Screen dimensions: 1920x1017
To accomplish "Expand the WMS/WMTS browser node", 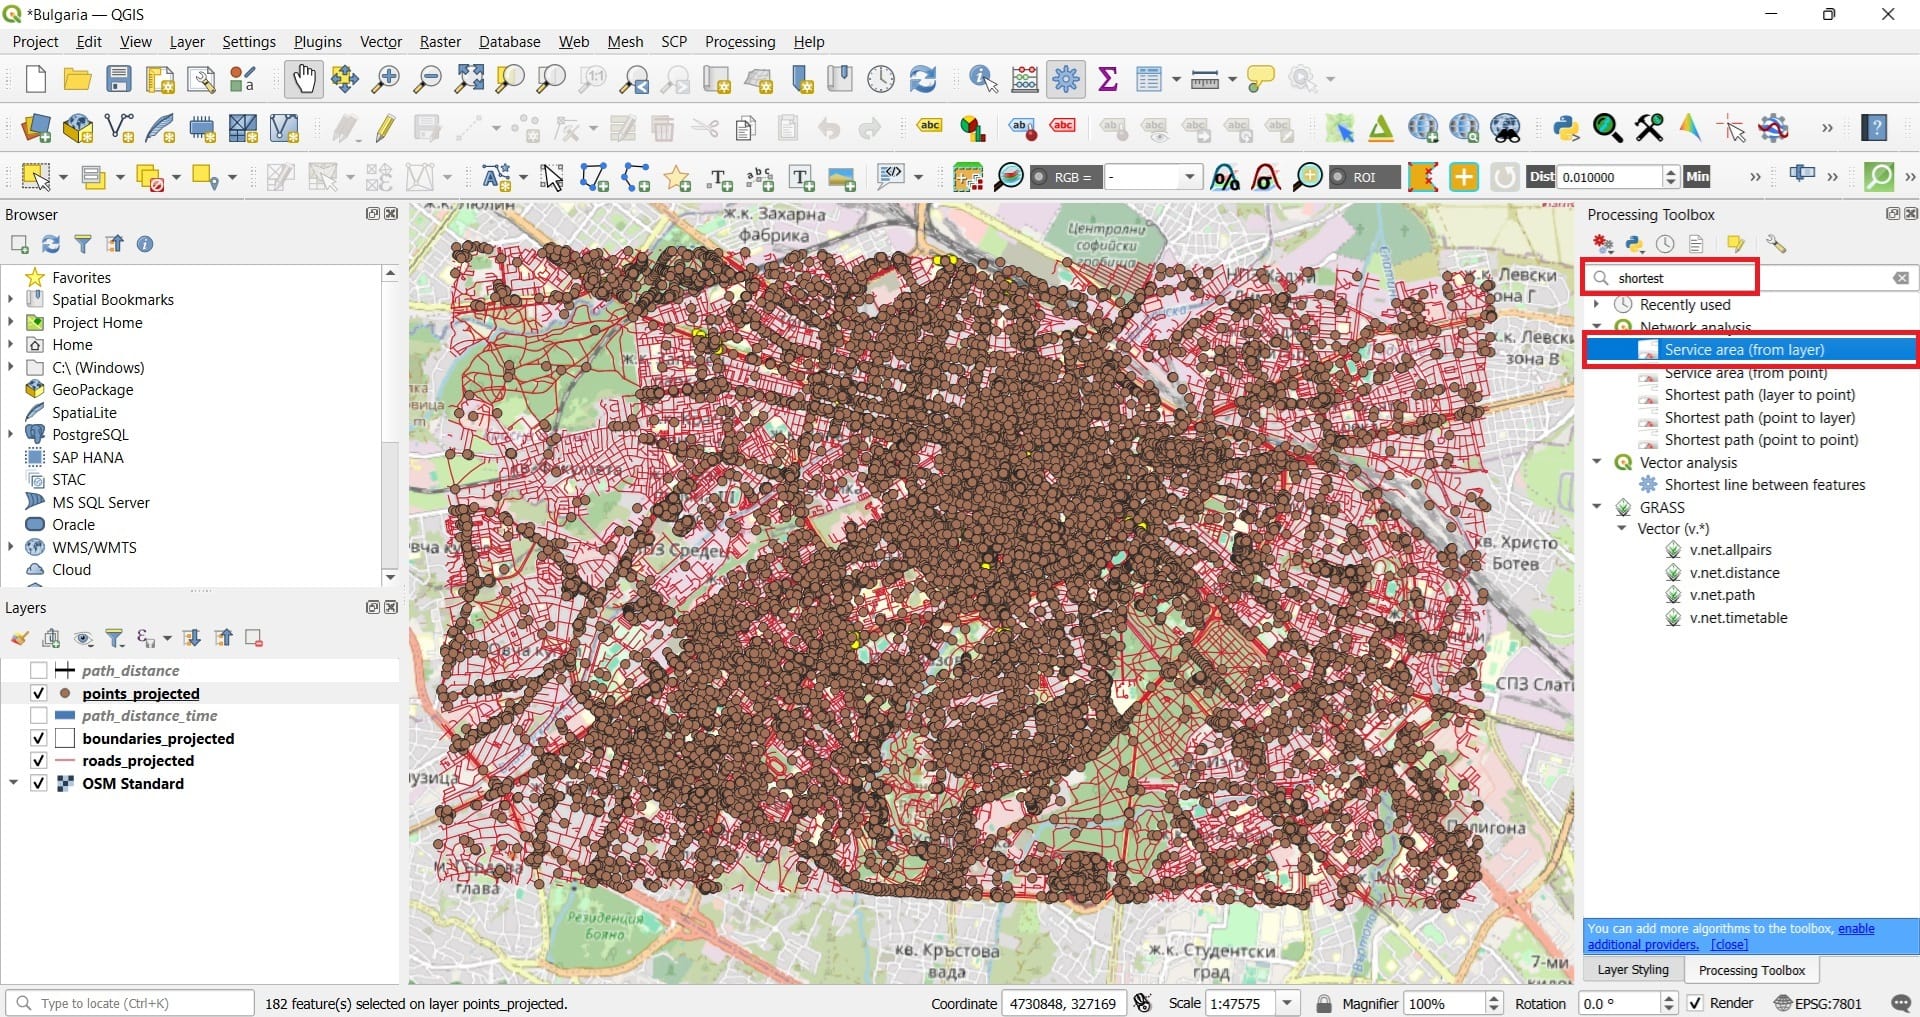I will pos(11,547).
